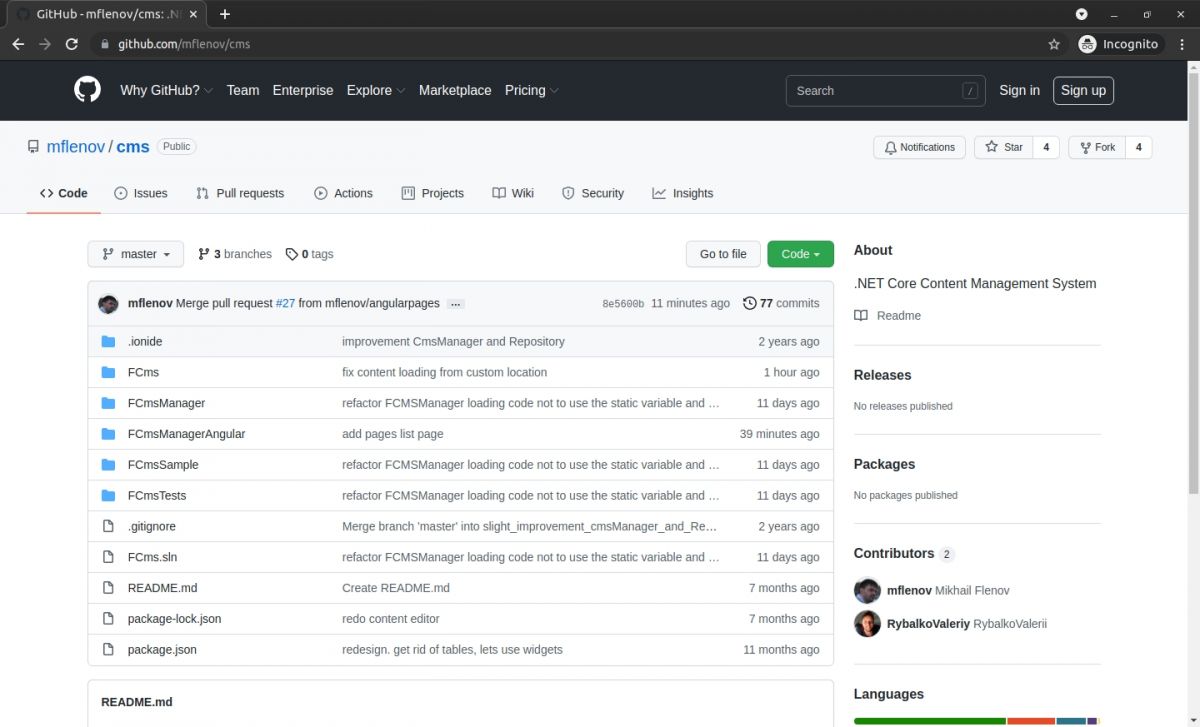Open the FCmsManager folder
Image resolution: width=1200 pixels, height=727 pixels.
pyautogui.click(x=166, y=403)
